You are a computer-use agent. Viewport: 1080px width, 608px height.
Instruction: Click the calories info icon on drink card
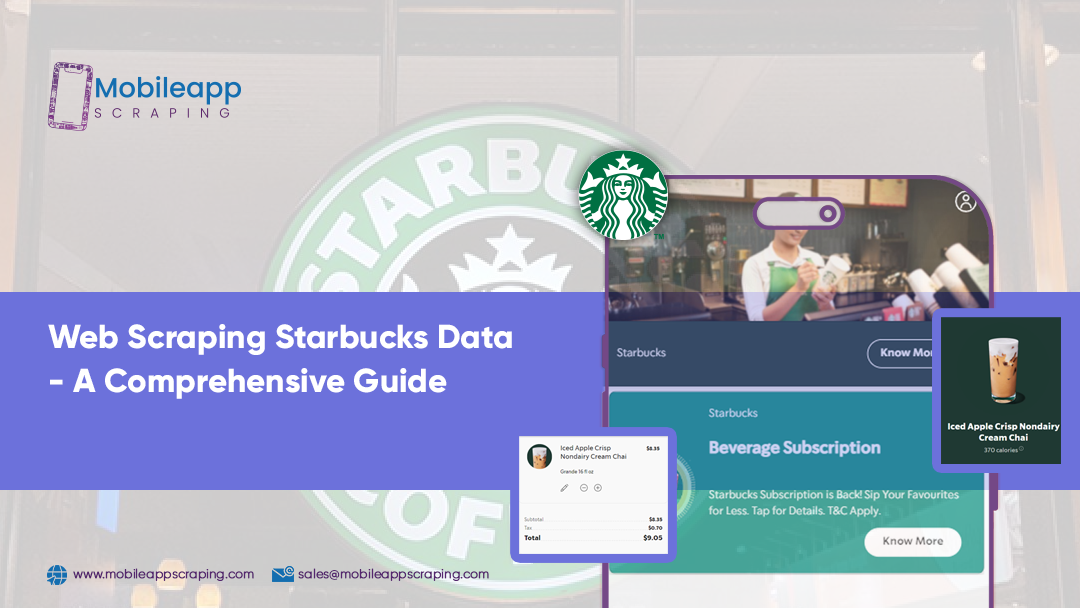click(1021, 449)
